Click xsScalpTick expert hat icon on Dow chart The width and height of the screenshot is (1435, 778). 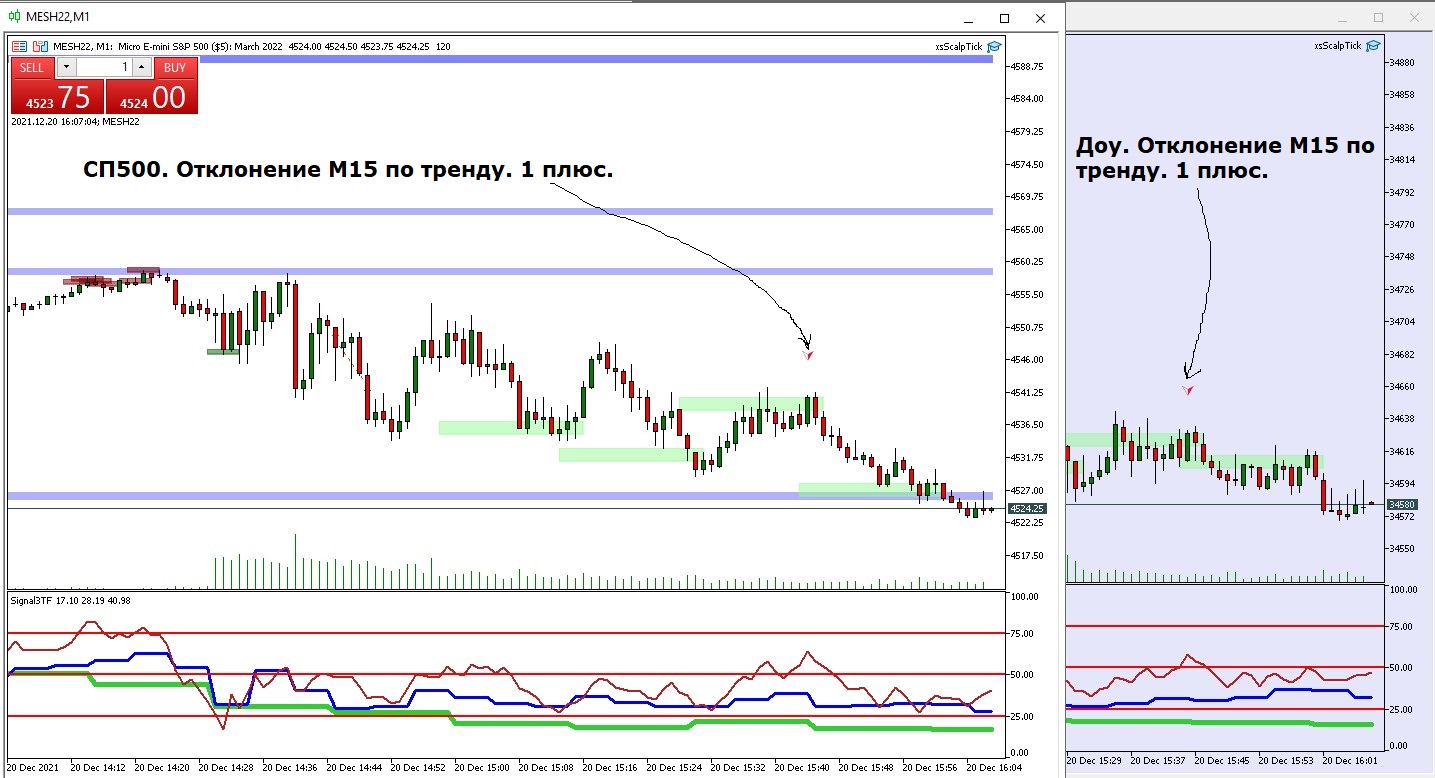(x=1374, y=45)
